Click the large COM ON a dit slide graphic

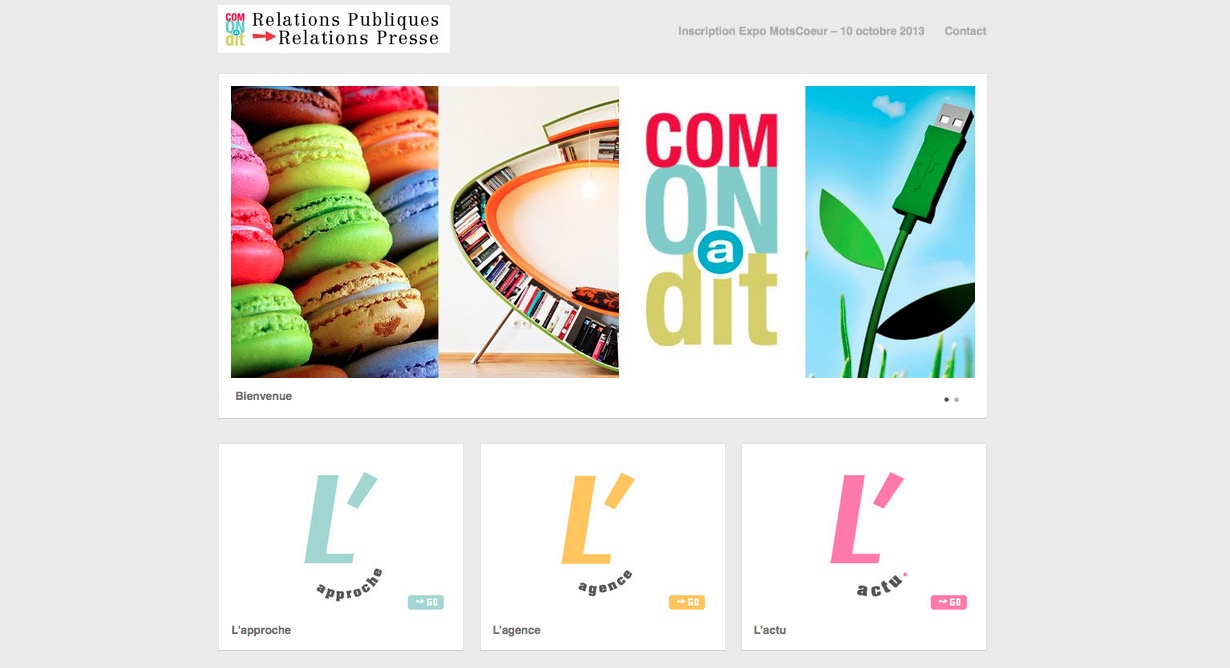(x=712, y=232)
